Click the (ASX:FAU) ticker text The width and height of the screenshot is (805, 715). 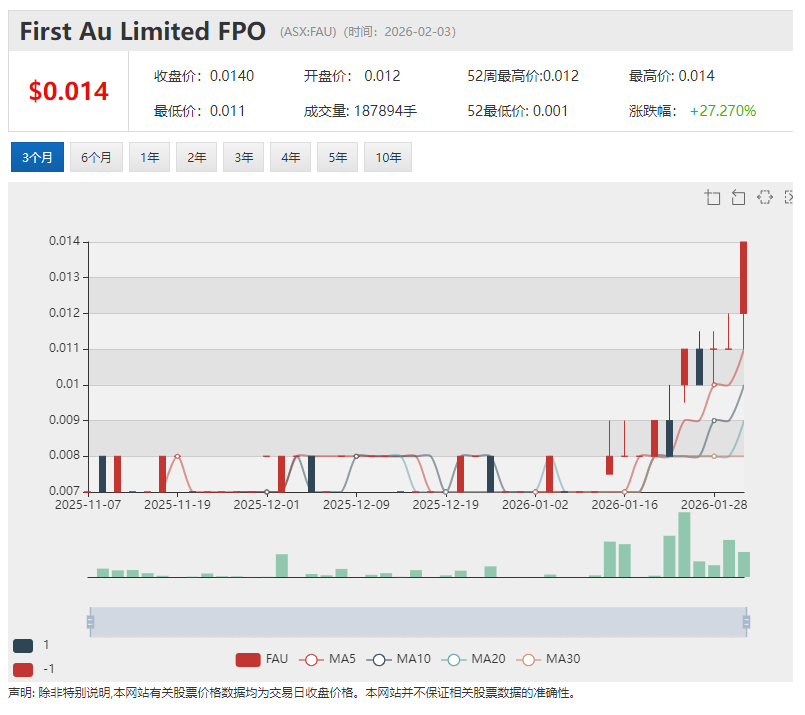(x=308, y=32)
